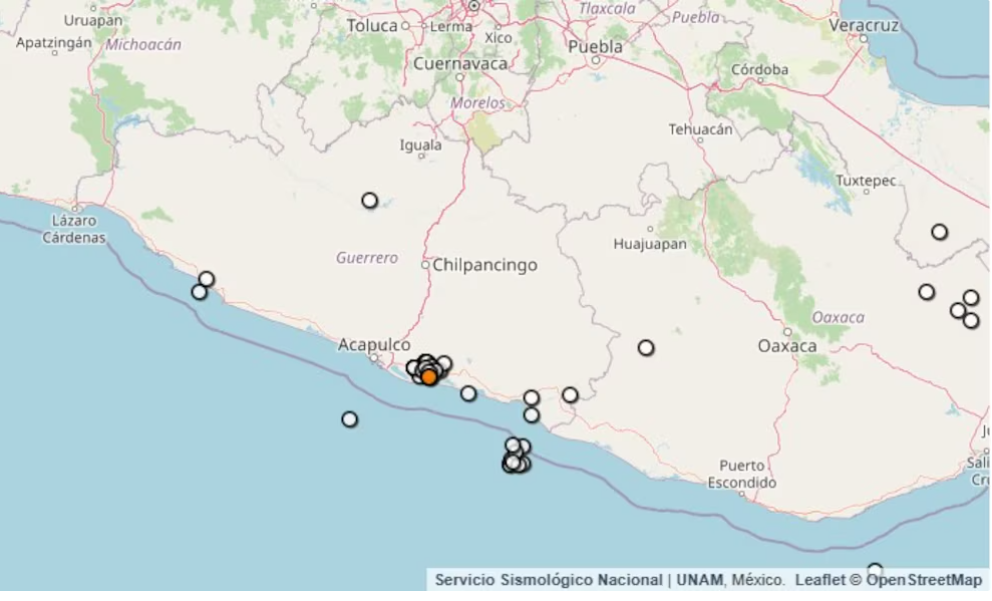Click the upper marker southeast of Lázaro Cárdenas
This screenshot has height=601, width=992.
pyautogui.click(x=206, y=279)
